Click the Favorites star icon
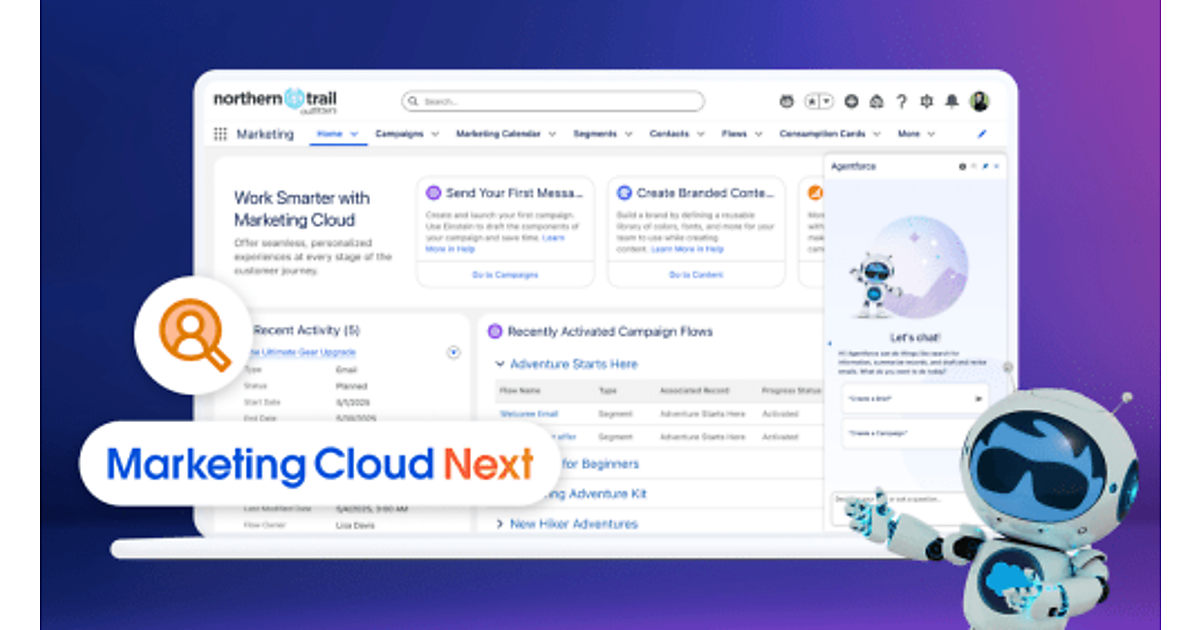 coord(813,101)
